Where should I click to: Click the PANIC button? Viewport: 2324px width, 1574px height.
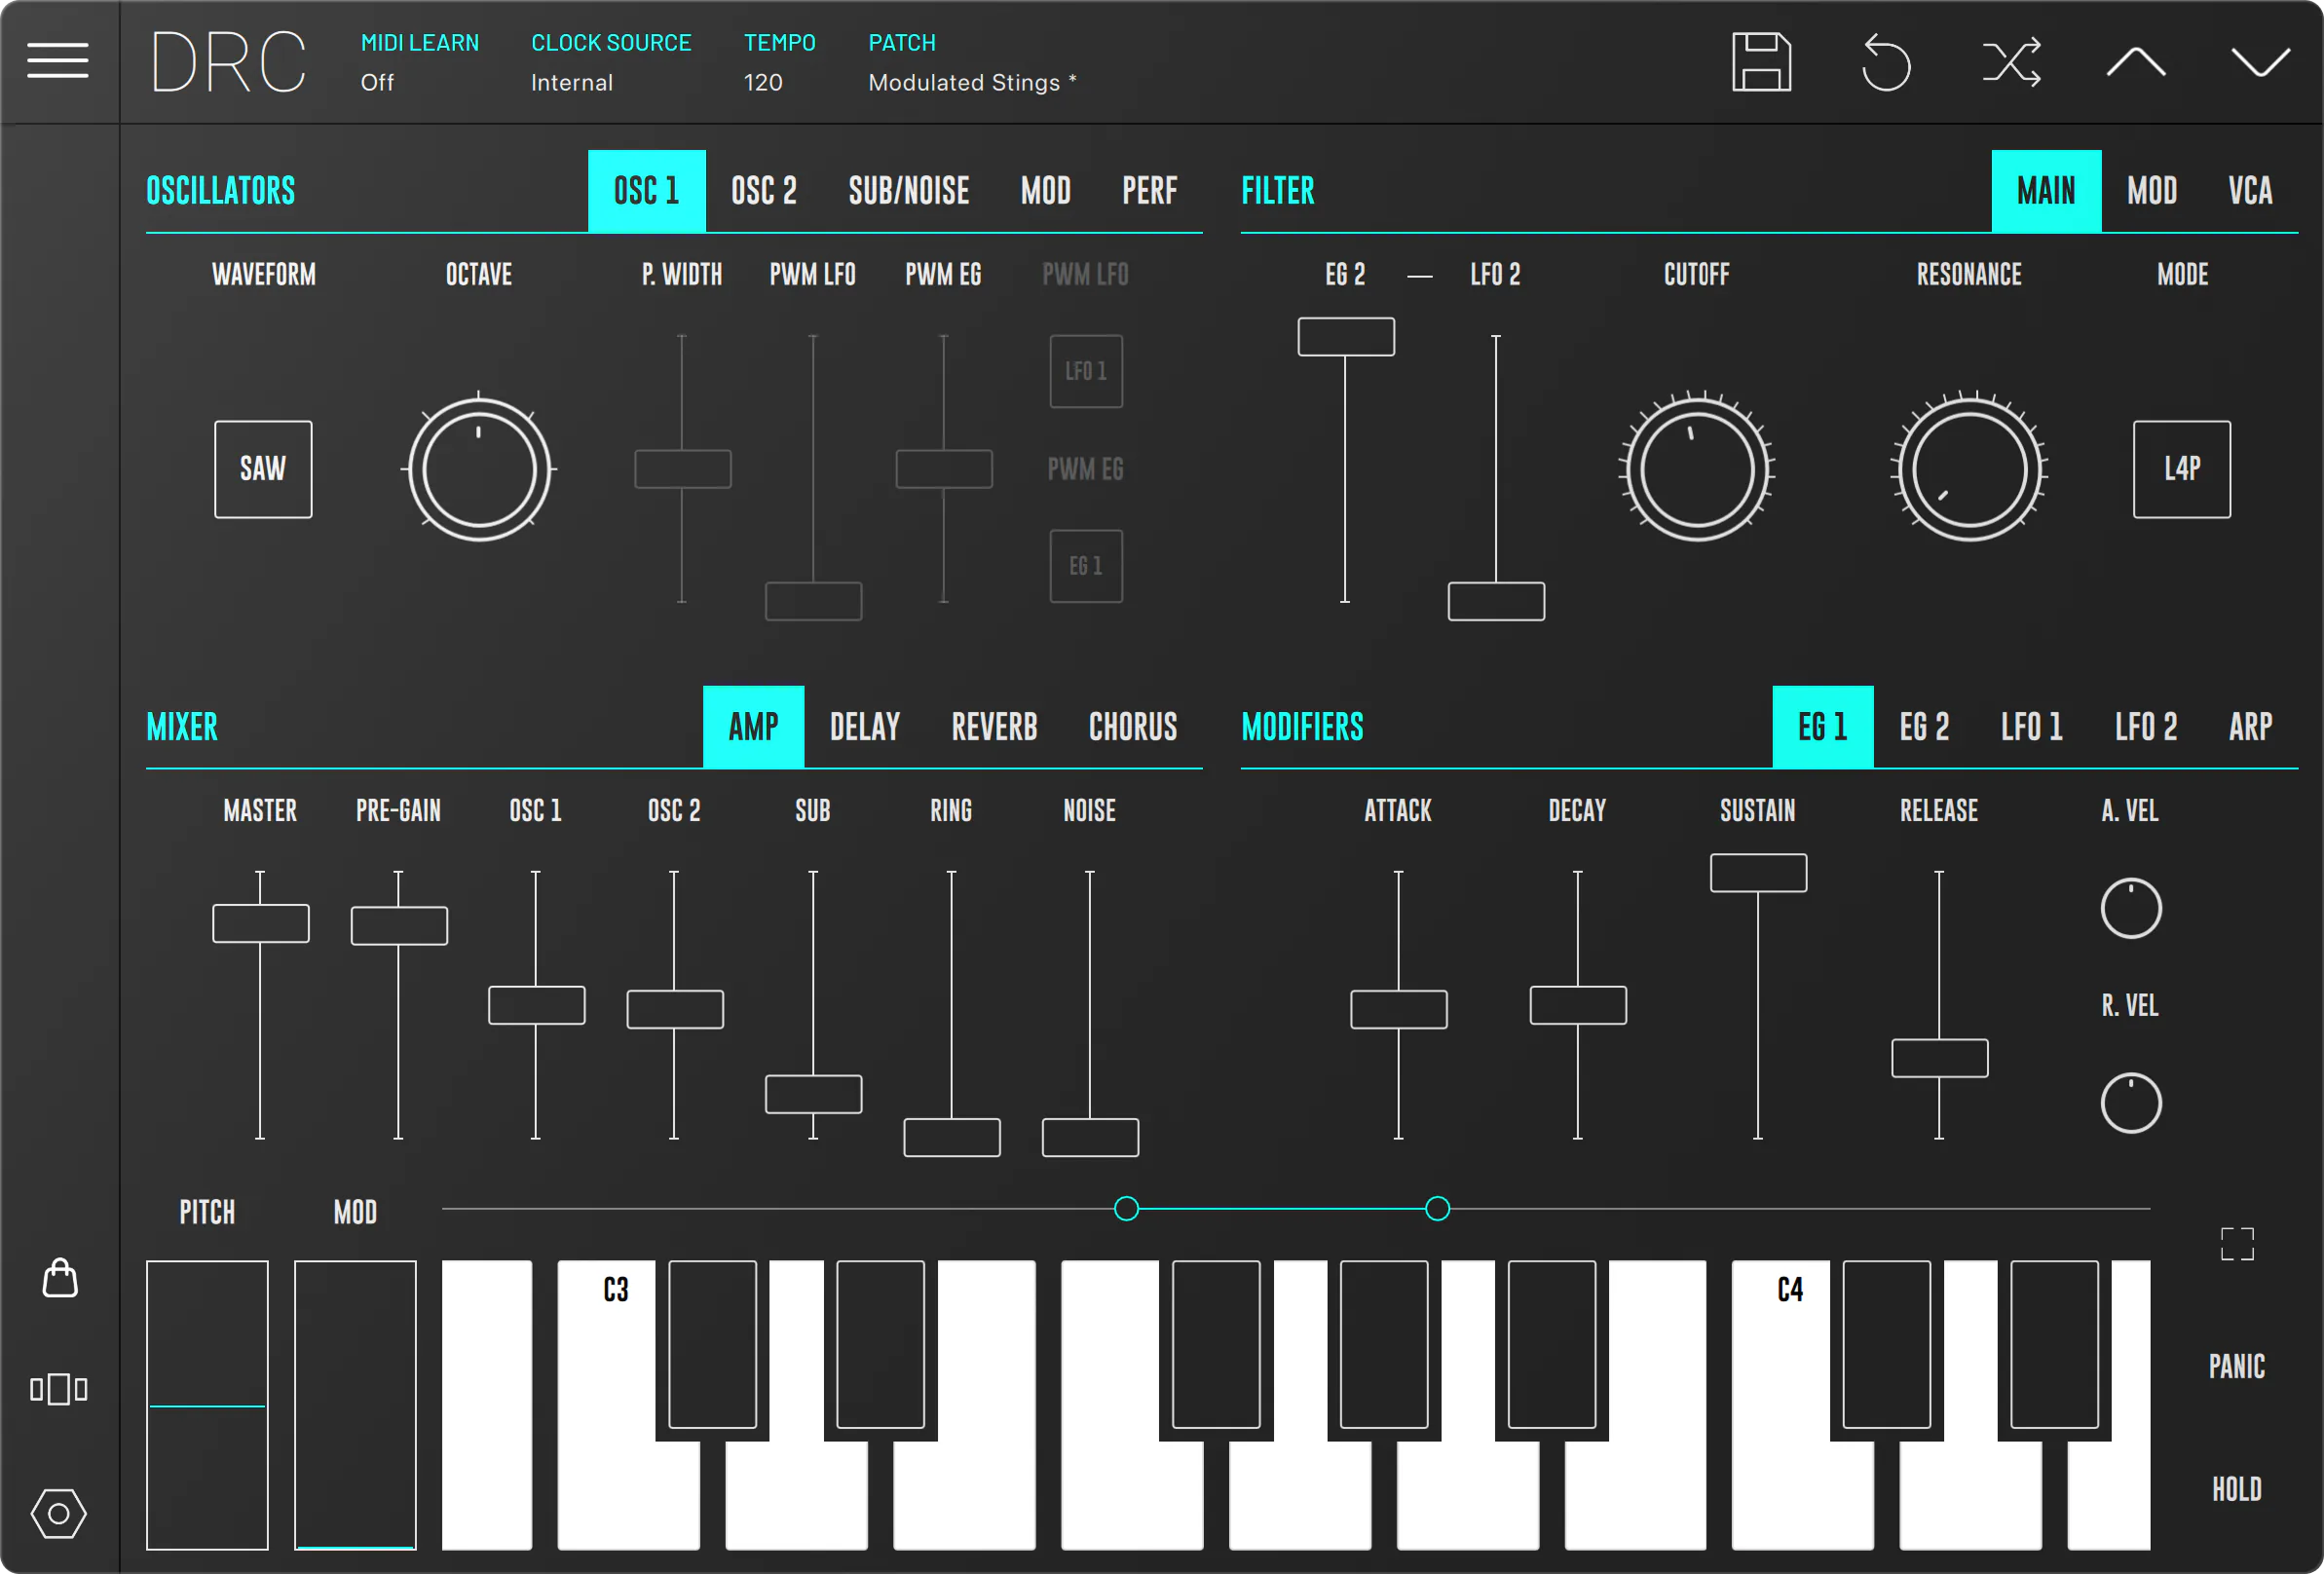click(2236, 1366)
